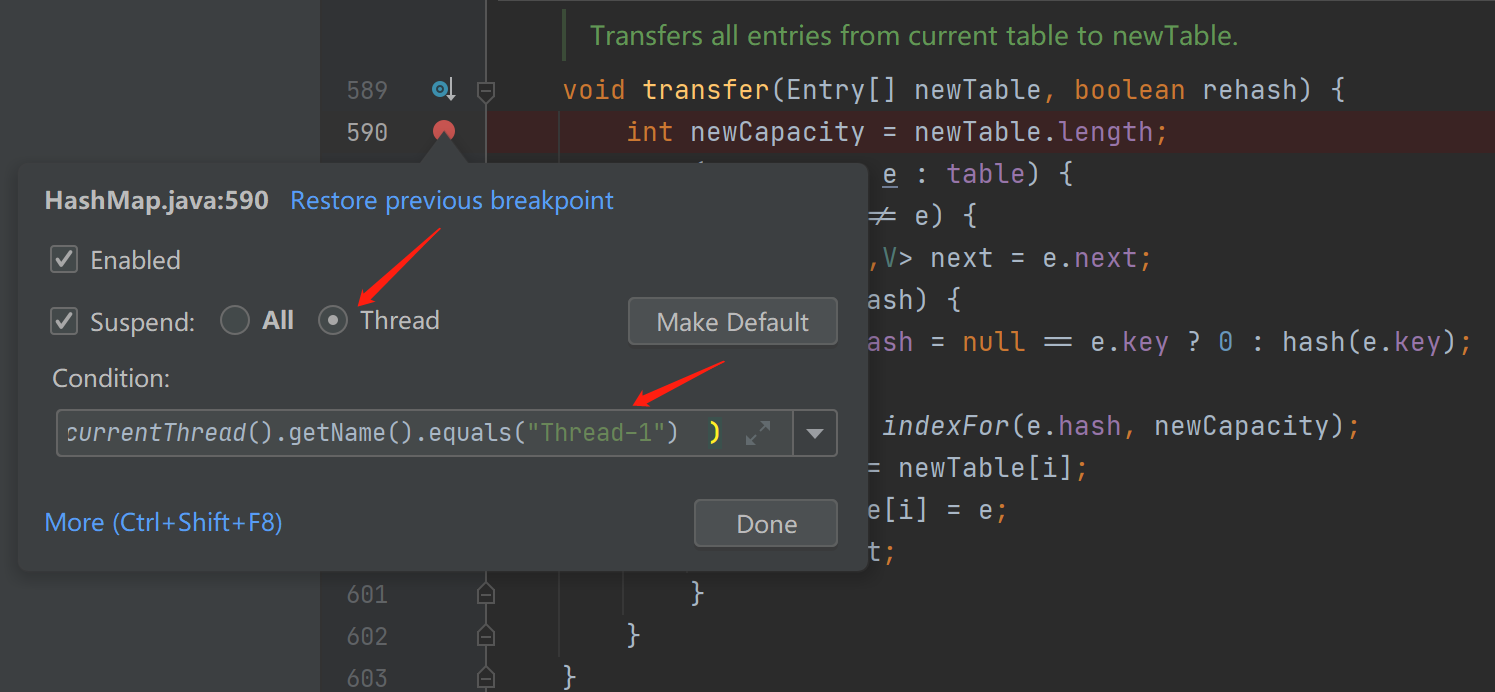Click the red breakpoint icon on line 590

[444, 131]
